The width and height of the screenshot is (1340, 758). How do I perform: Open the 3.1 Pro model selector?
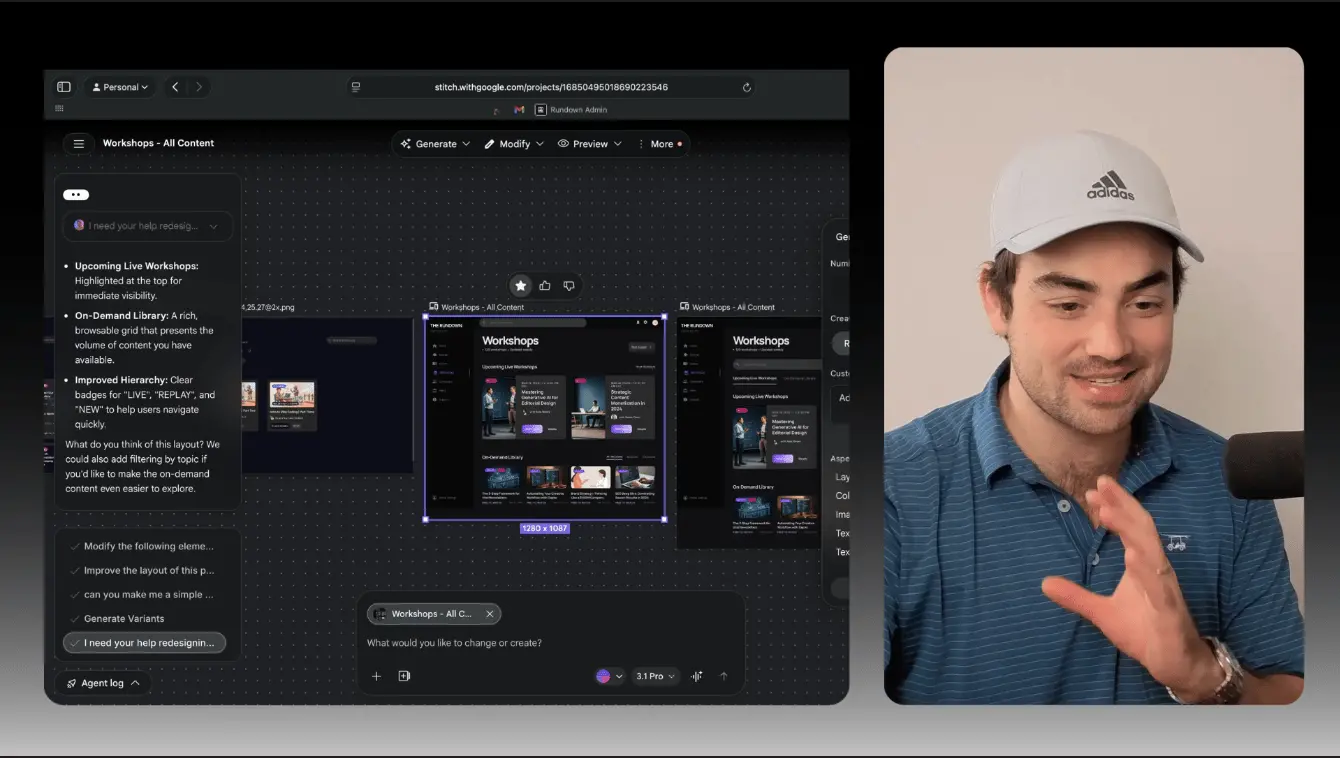[655, 677]
